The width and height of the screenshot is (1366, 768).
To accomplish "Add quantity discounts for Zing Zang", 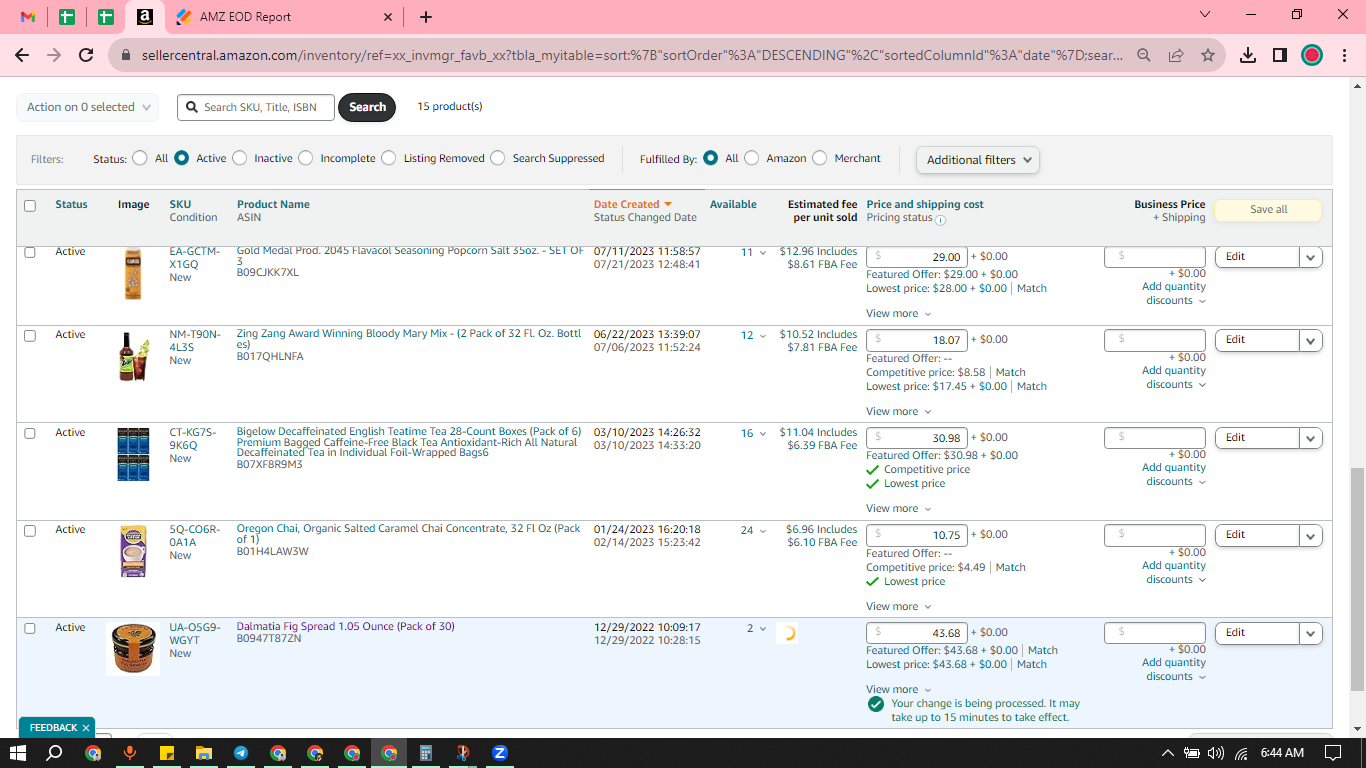I will [x=1174, y=377].
